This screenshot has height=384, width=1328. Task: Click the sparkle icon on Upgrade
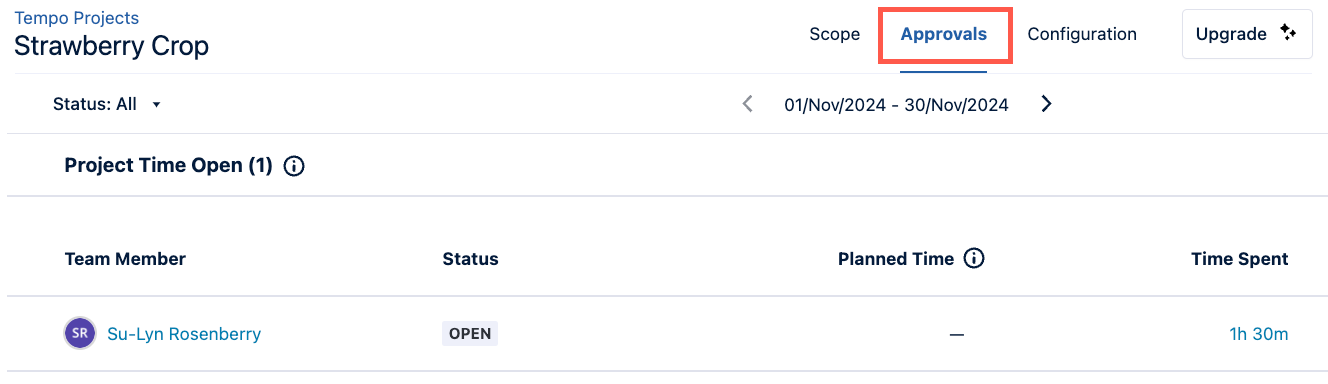1288,34
